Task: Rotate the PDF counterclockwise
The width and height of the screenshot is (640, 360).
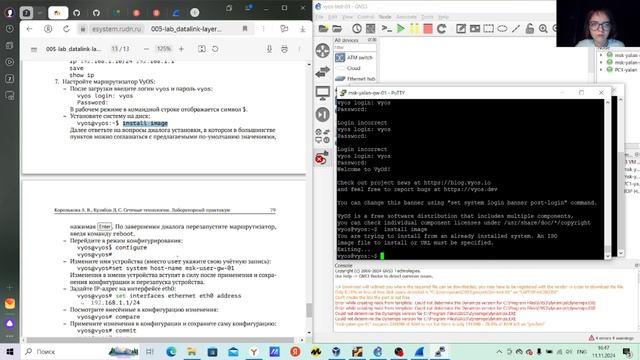Action: click(215, 49)
